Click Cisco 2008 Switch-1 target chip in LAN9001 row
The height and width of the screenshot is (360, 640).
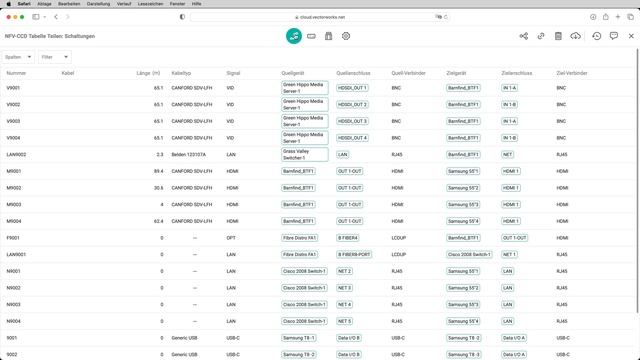click(x=469, y=254)
